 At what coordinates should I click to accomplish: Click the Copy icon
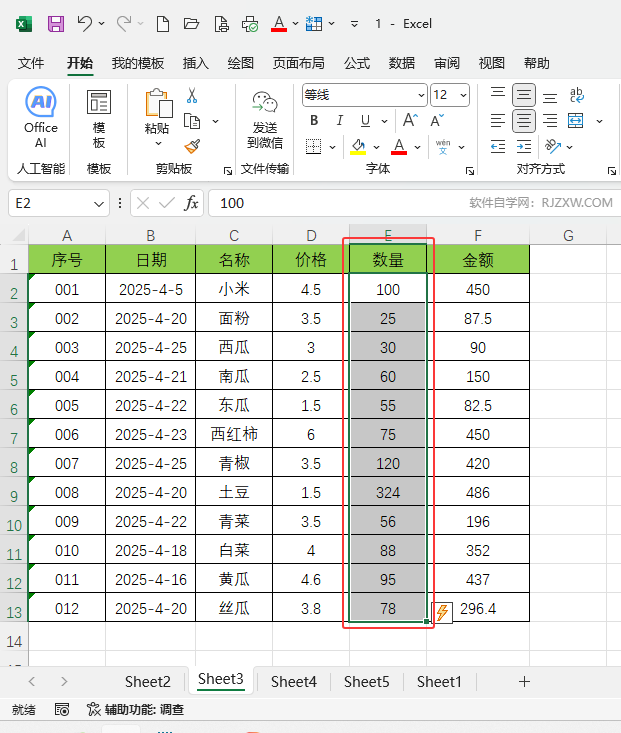192,121
